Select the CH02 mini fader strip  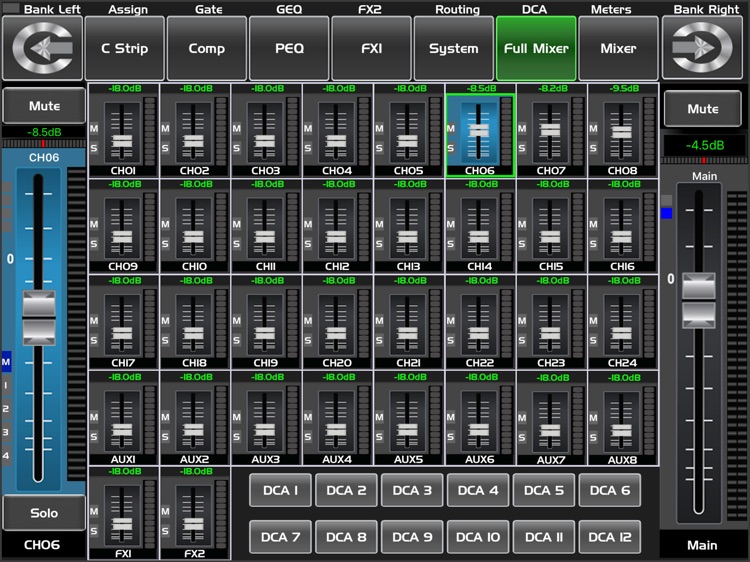(195, 130)
